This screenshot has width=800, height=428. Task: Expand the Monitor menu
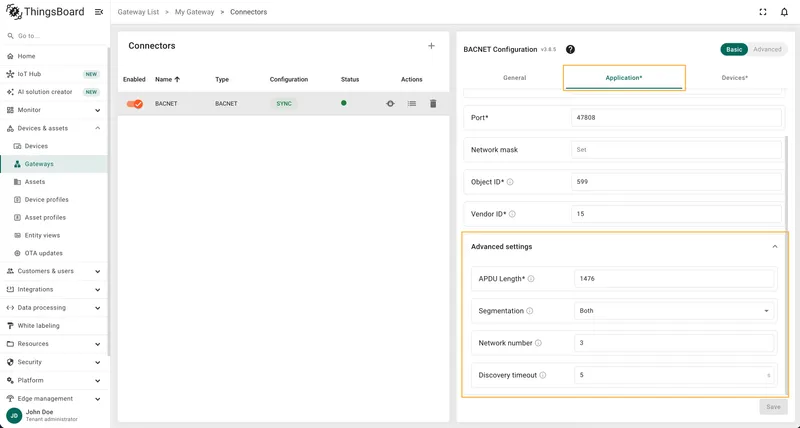[x=54, y=110]
